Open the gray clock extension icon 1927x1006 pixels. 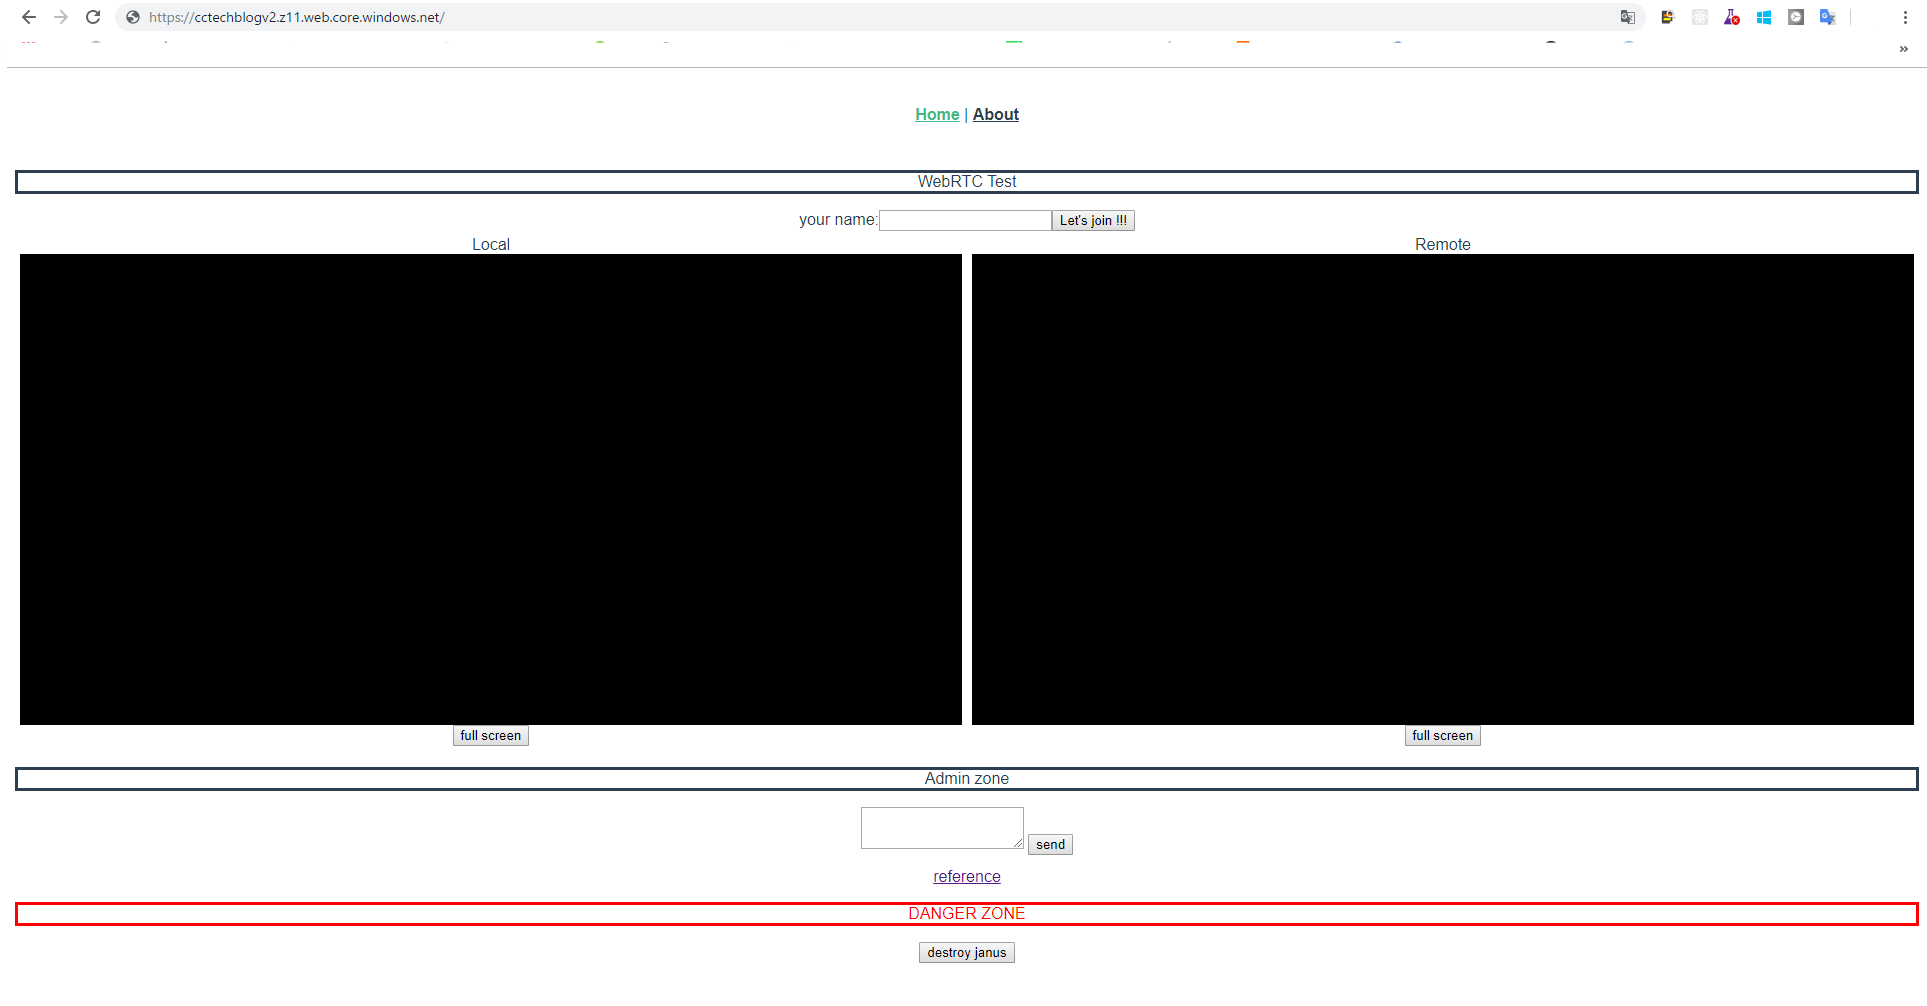tap(1795, 17)
